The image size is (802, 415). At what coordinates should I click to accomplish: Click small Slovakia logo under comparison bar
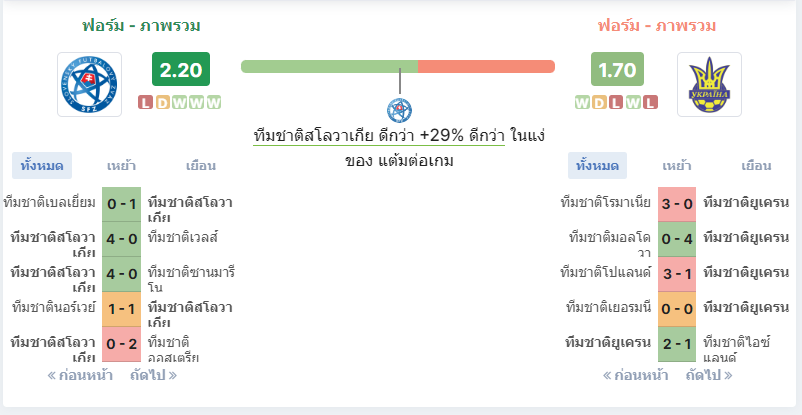tap(399, 110)
